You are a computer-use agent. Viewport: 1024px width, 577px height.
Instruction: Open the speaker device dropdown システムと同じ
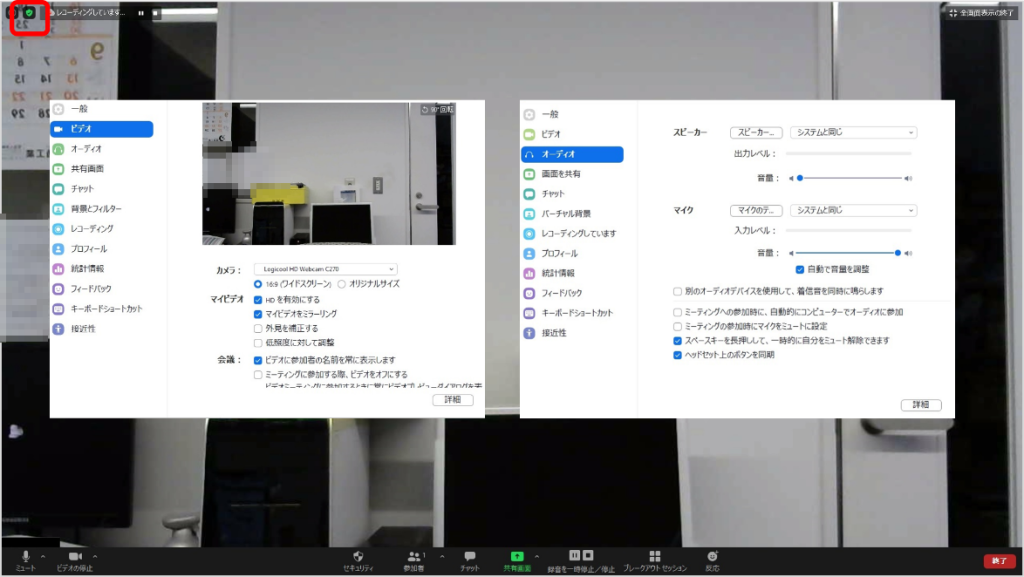click(853, 133)
